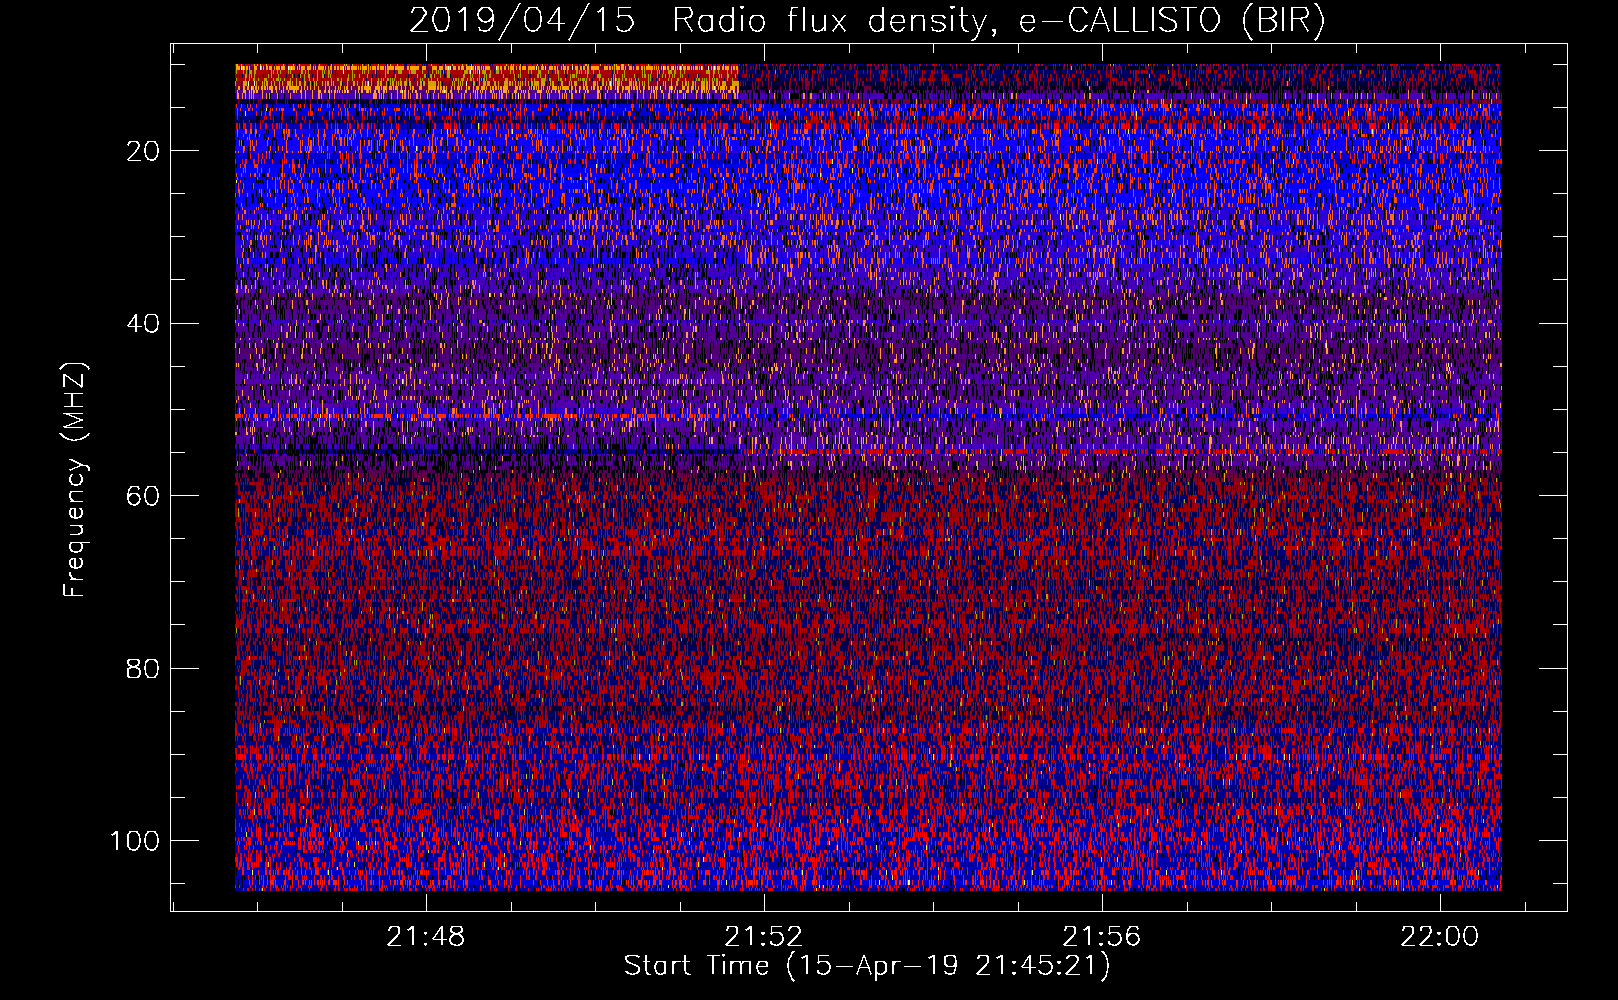Click the 20 MHz frequency tick label

point(144,151)
